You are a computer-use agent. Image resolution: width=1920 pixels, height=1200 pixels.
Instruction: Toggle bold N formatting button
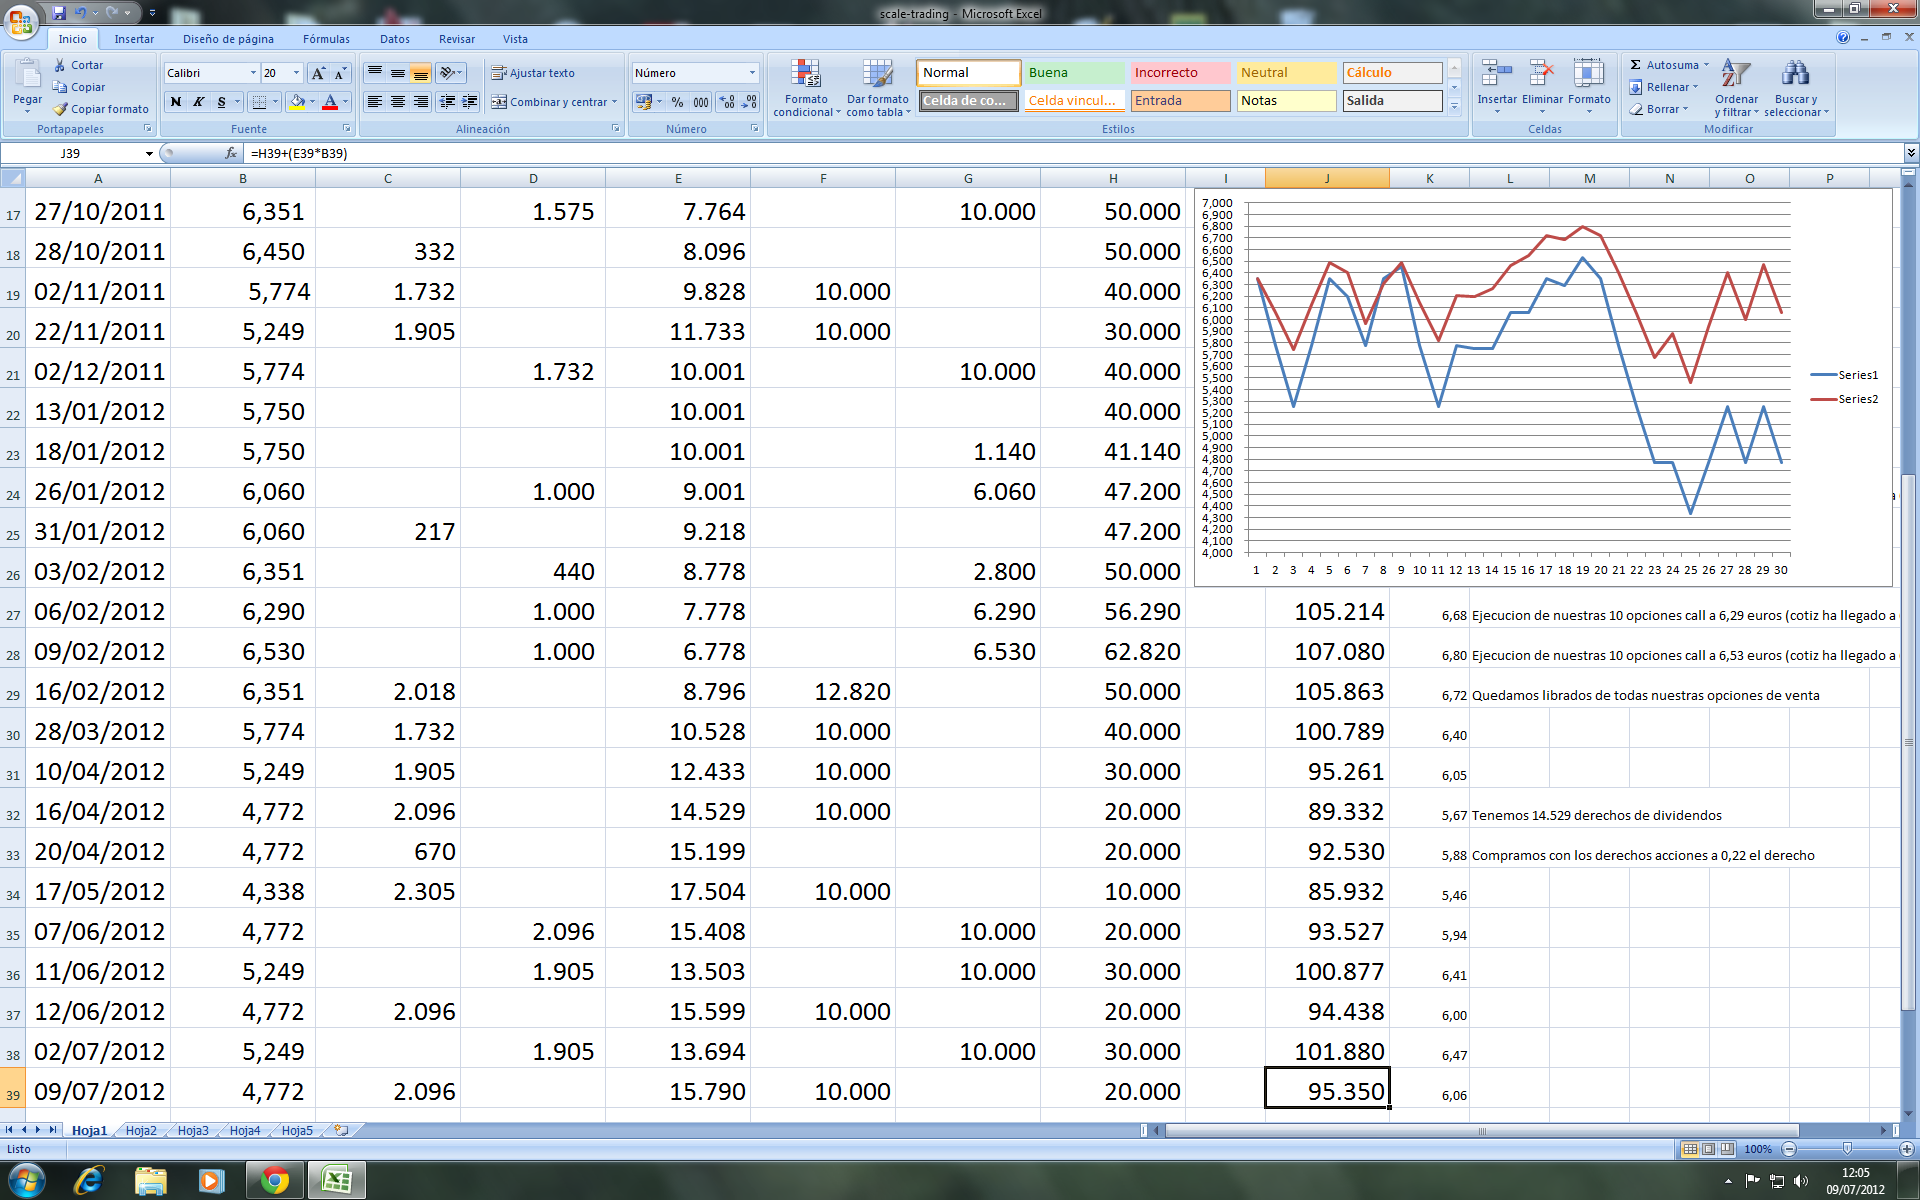(x=176, y=102)
